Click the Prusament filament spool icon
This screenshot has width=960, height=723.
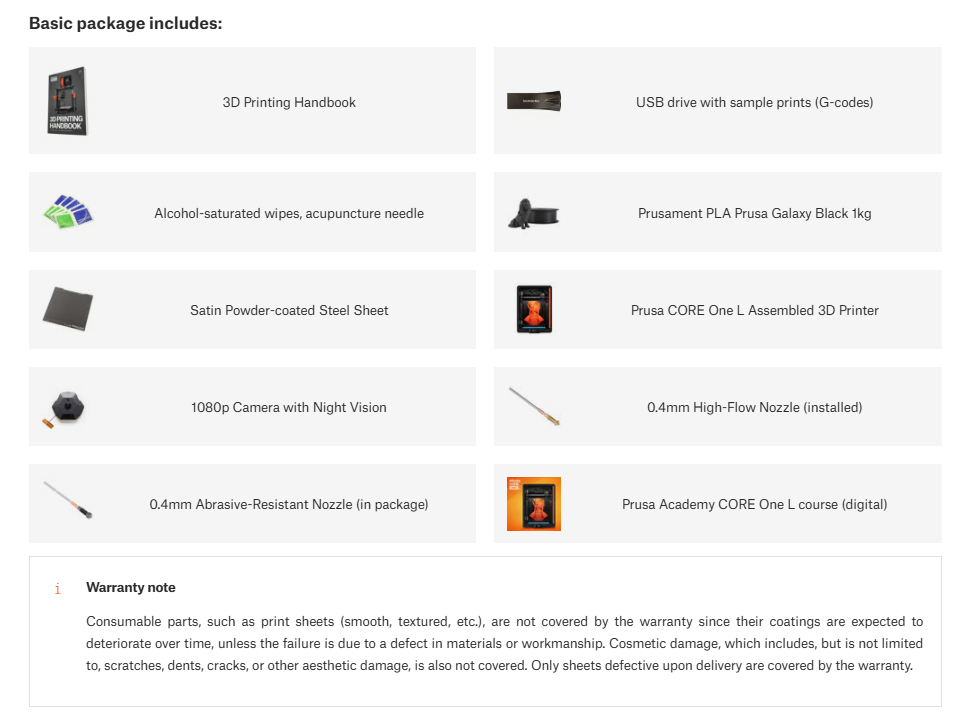coord(534,213)
